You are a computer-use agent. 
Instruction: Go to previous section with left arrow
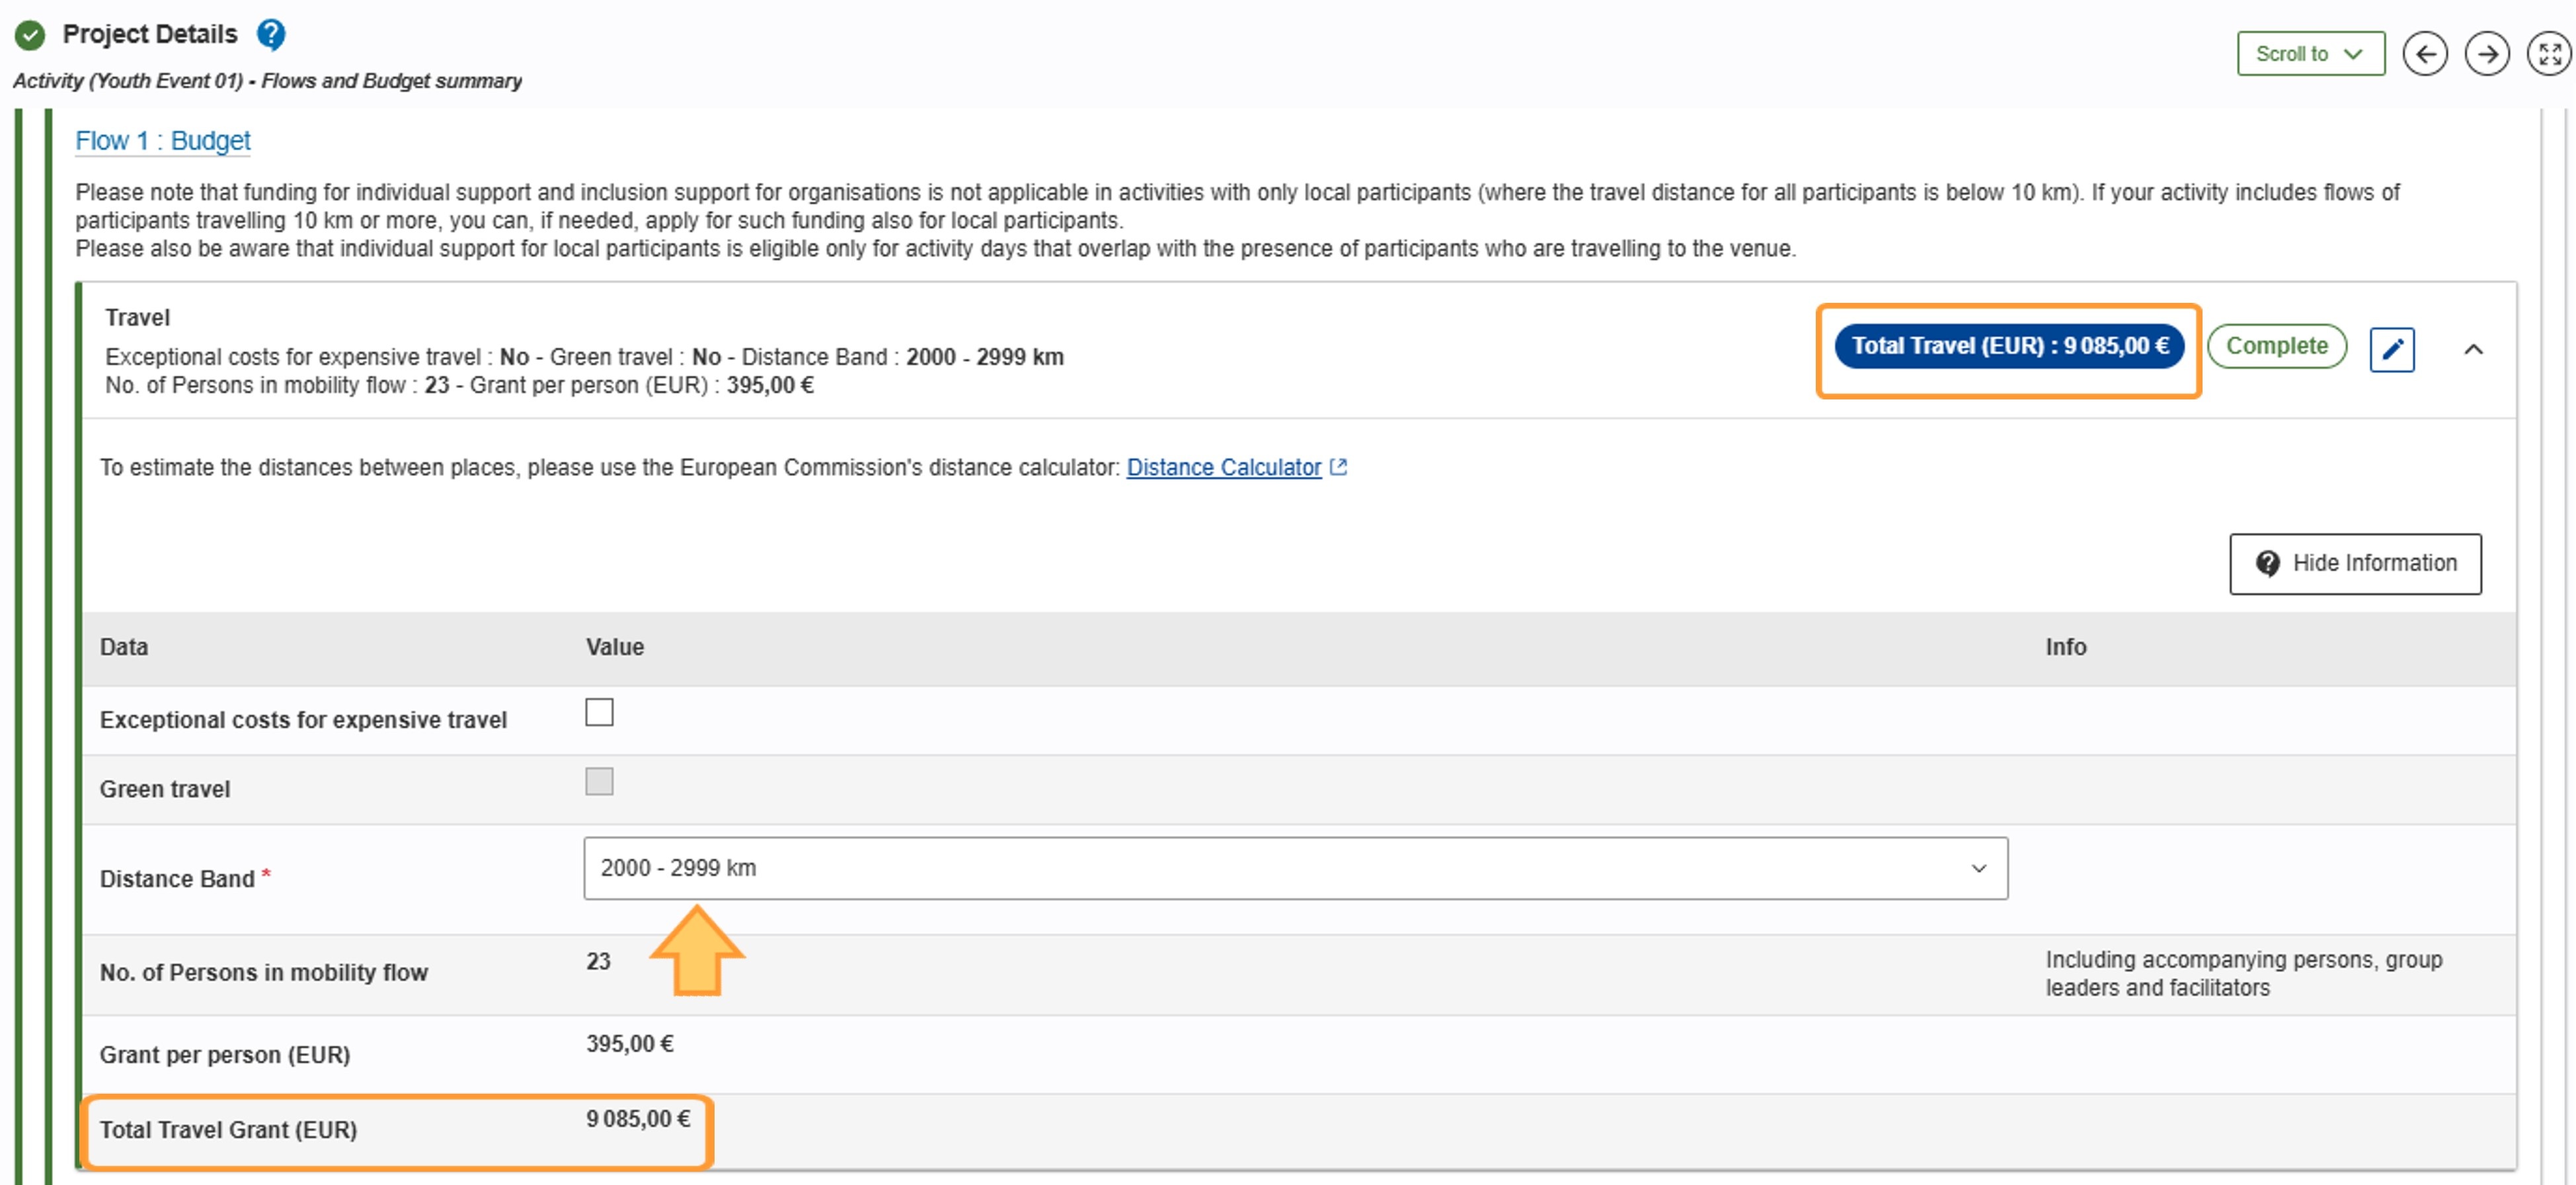(2424, 54)
